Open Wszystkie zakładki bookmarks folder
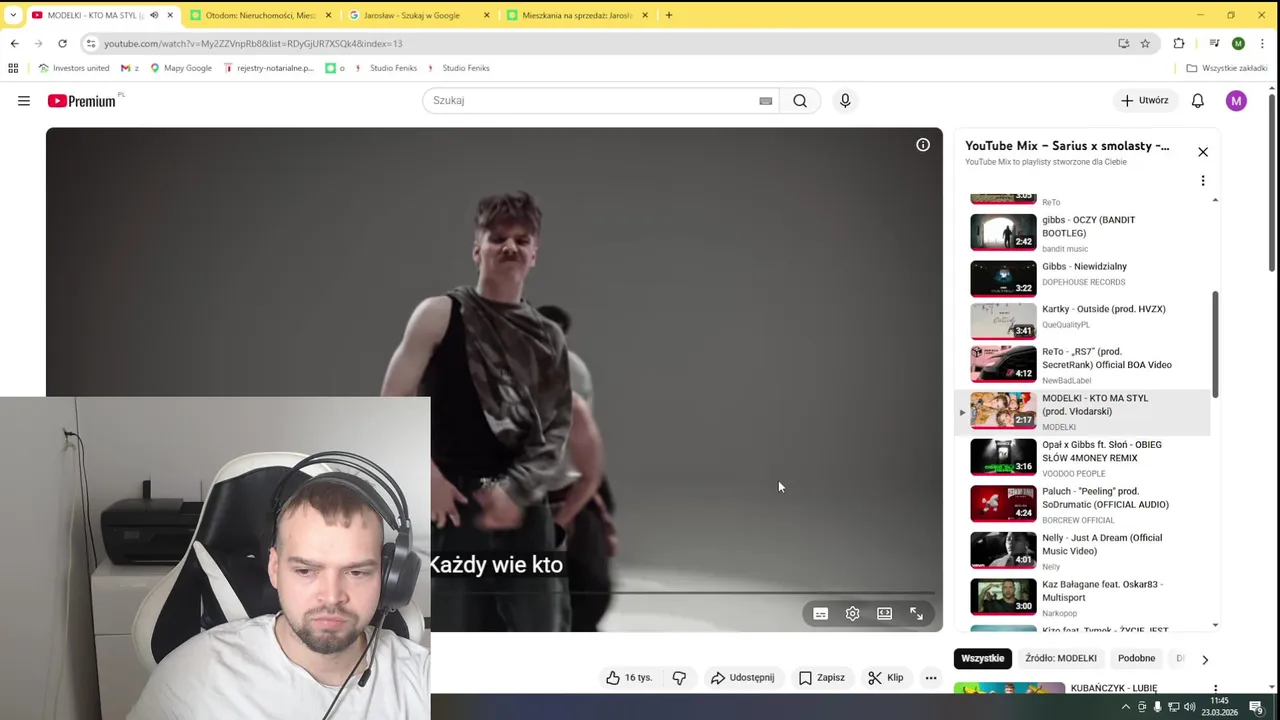The width and height of the screenshot is (1280, 720). coord(1227,68)
